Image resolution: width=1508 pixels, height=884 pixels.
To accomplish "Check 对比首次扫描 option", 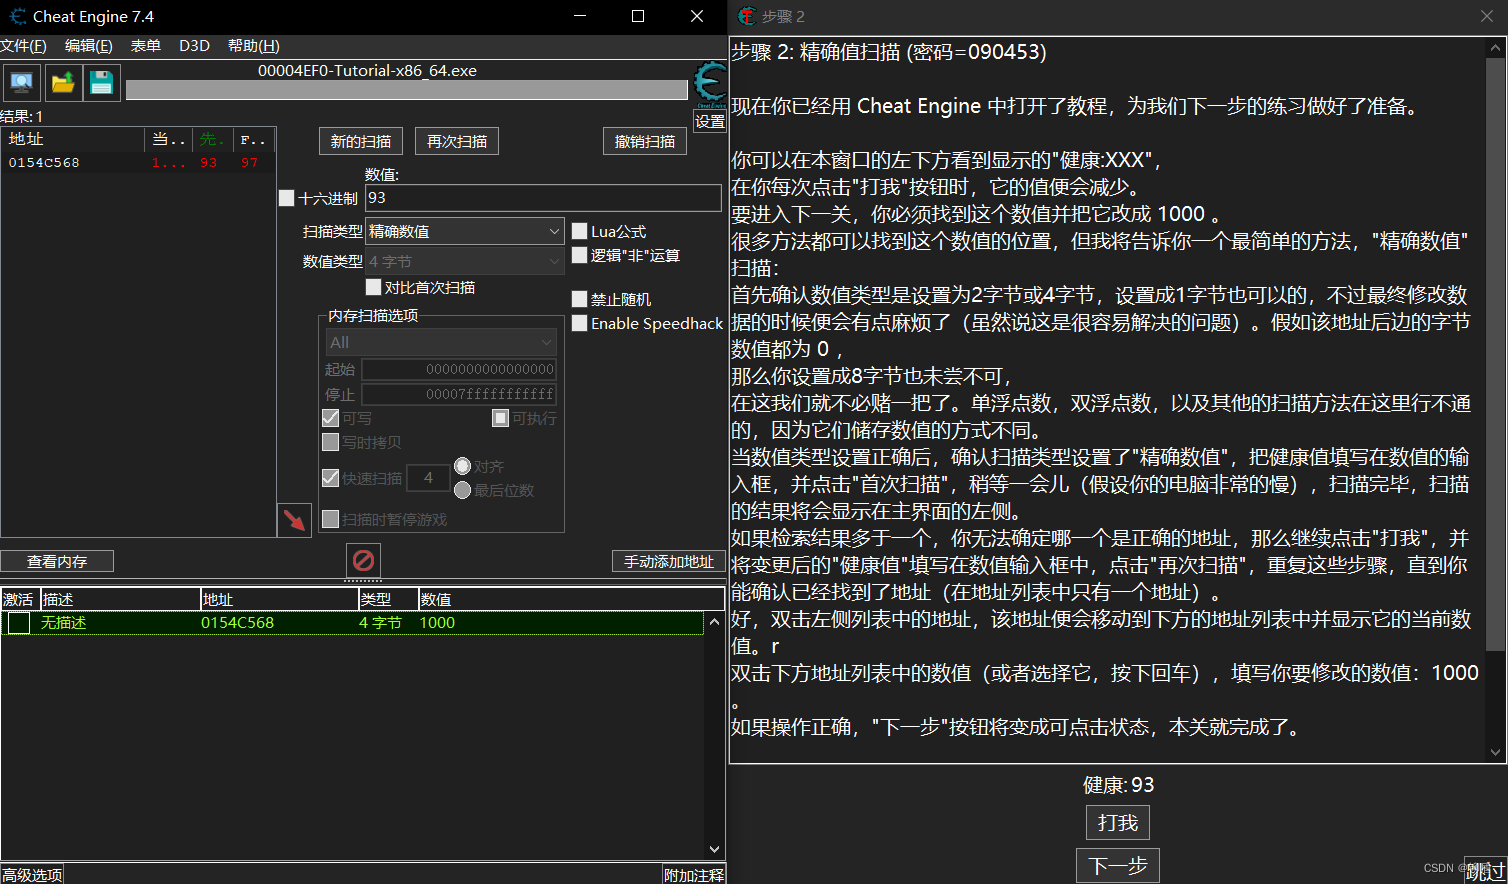I will point(374,287).
